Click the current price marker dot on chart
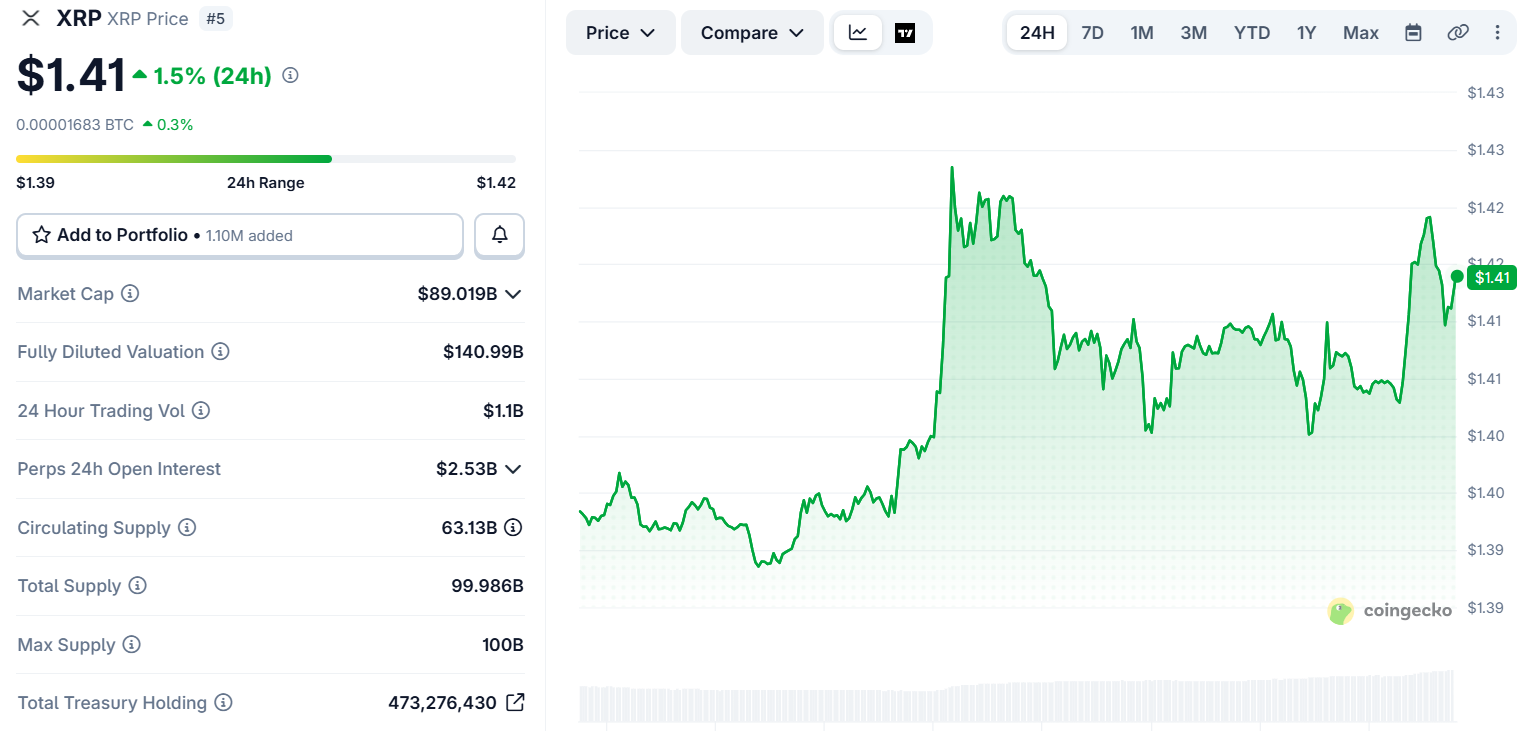The image size is (1527, 731). pos(1457,276)
